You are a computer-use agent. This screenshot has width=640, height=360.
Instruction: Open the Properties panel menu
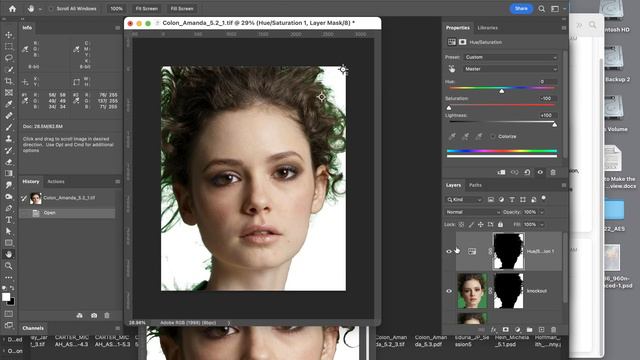pos(564,28)
